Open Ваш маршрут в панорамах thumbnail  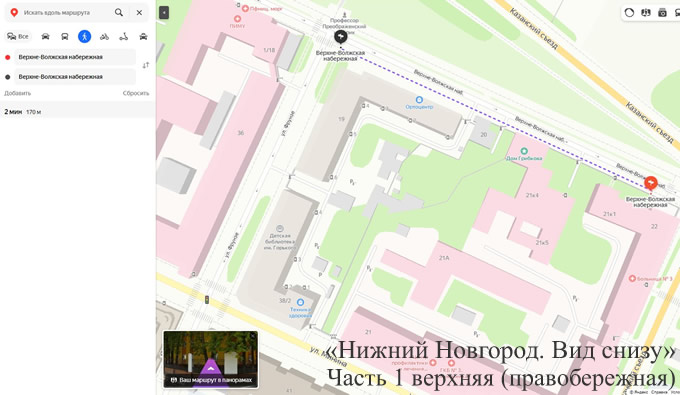[211, 359]
